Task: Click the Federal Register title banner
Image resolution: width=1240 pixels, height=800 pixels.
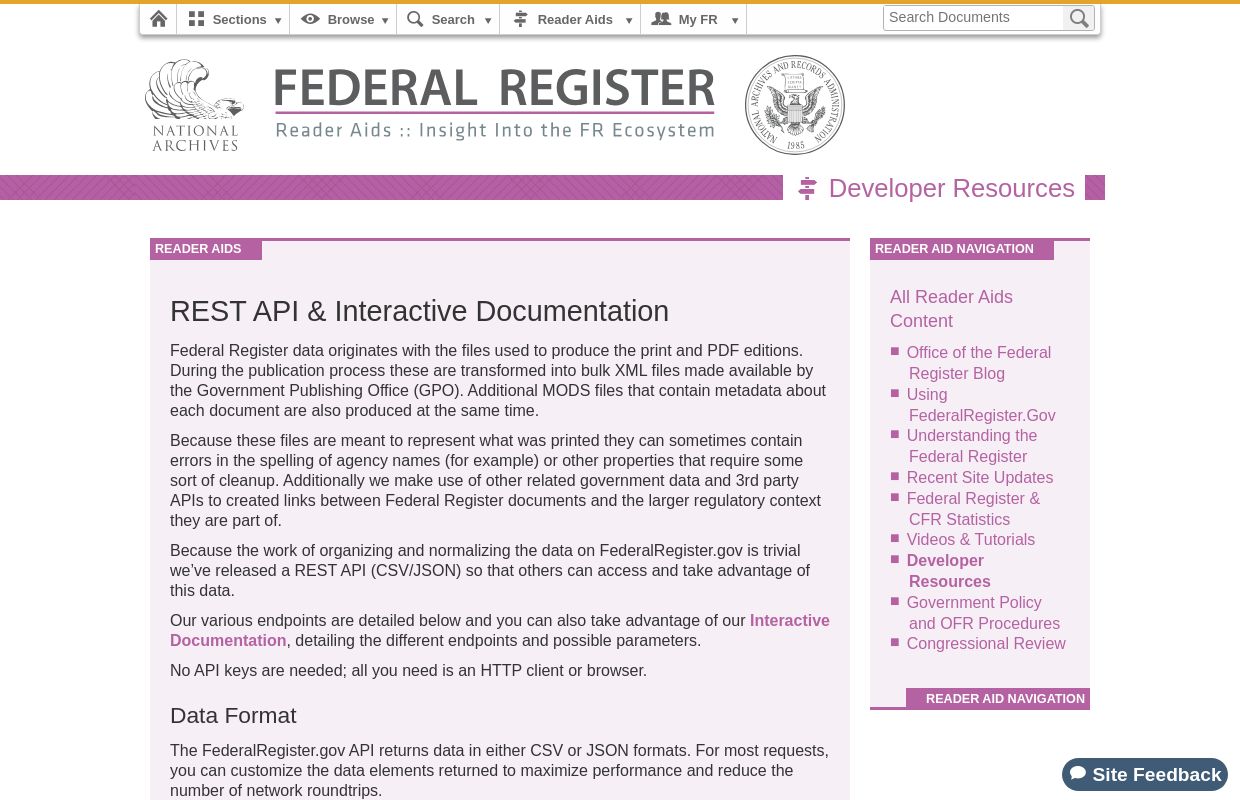Action: (495, 104)
